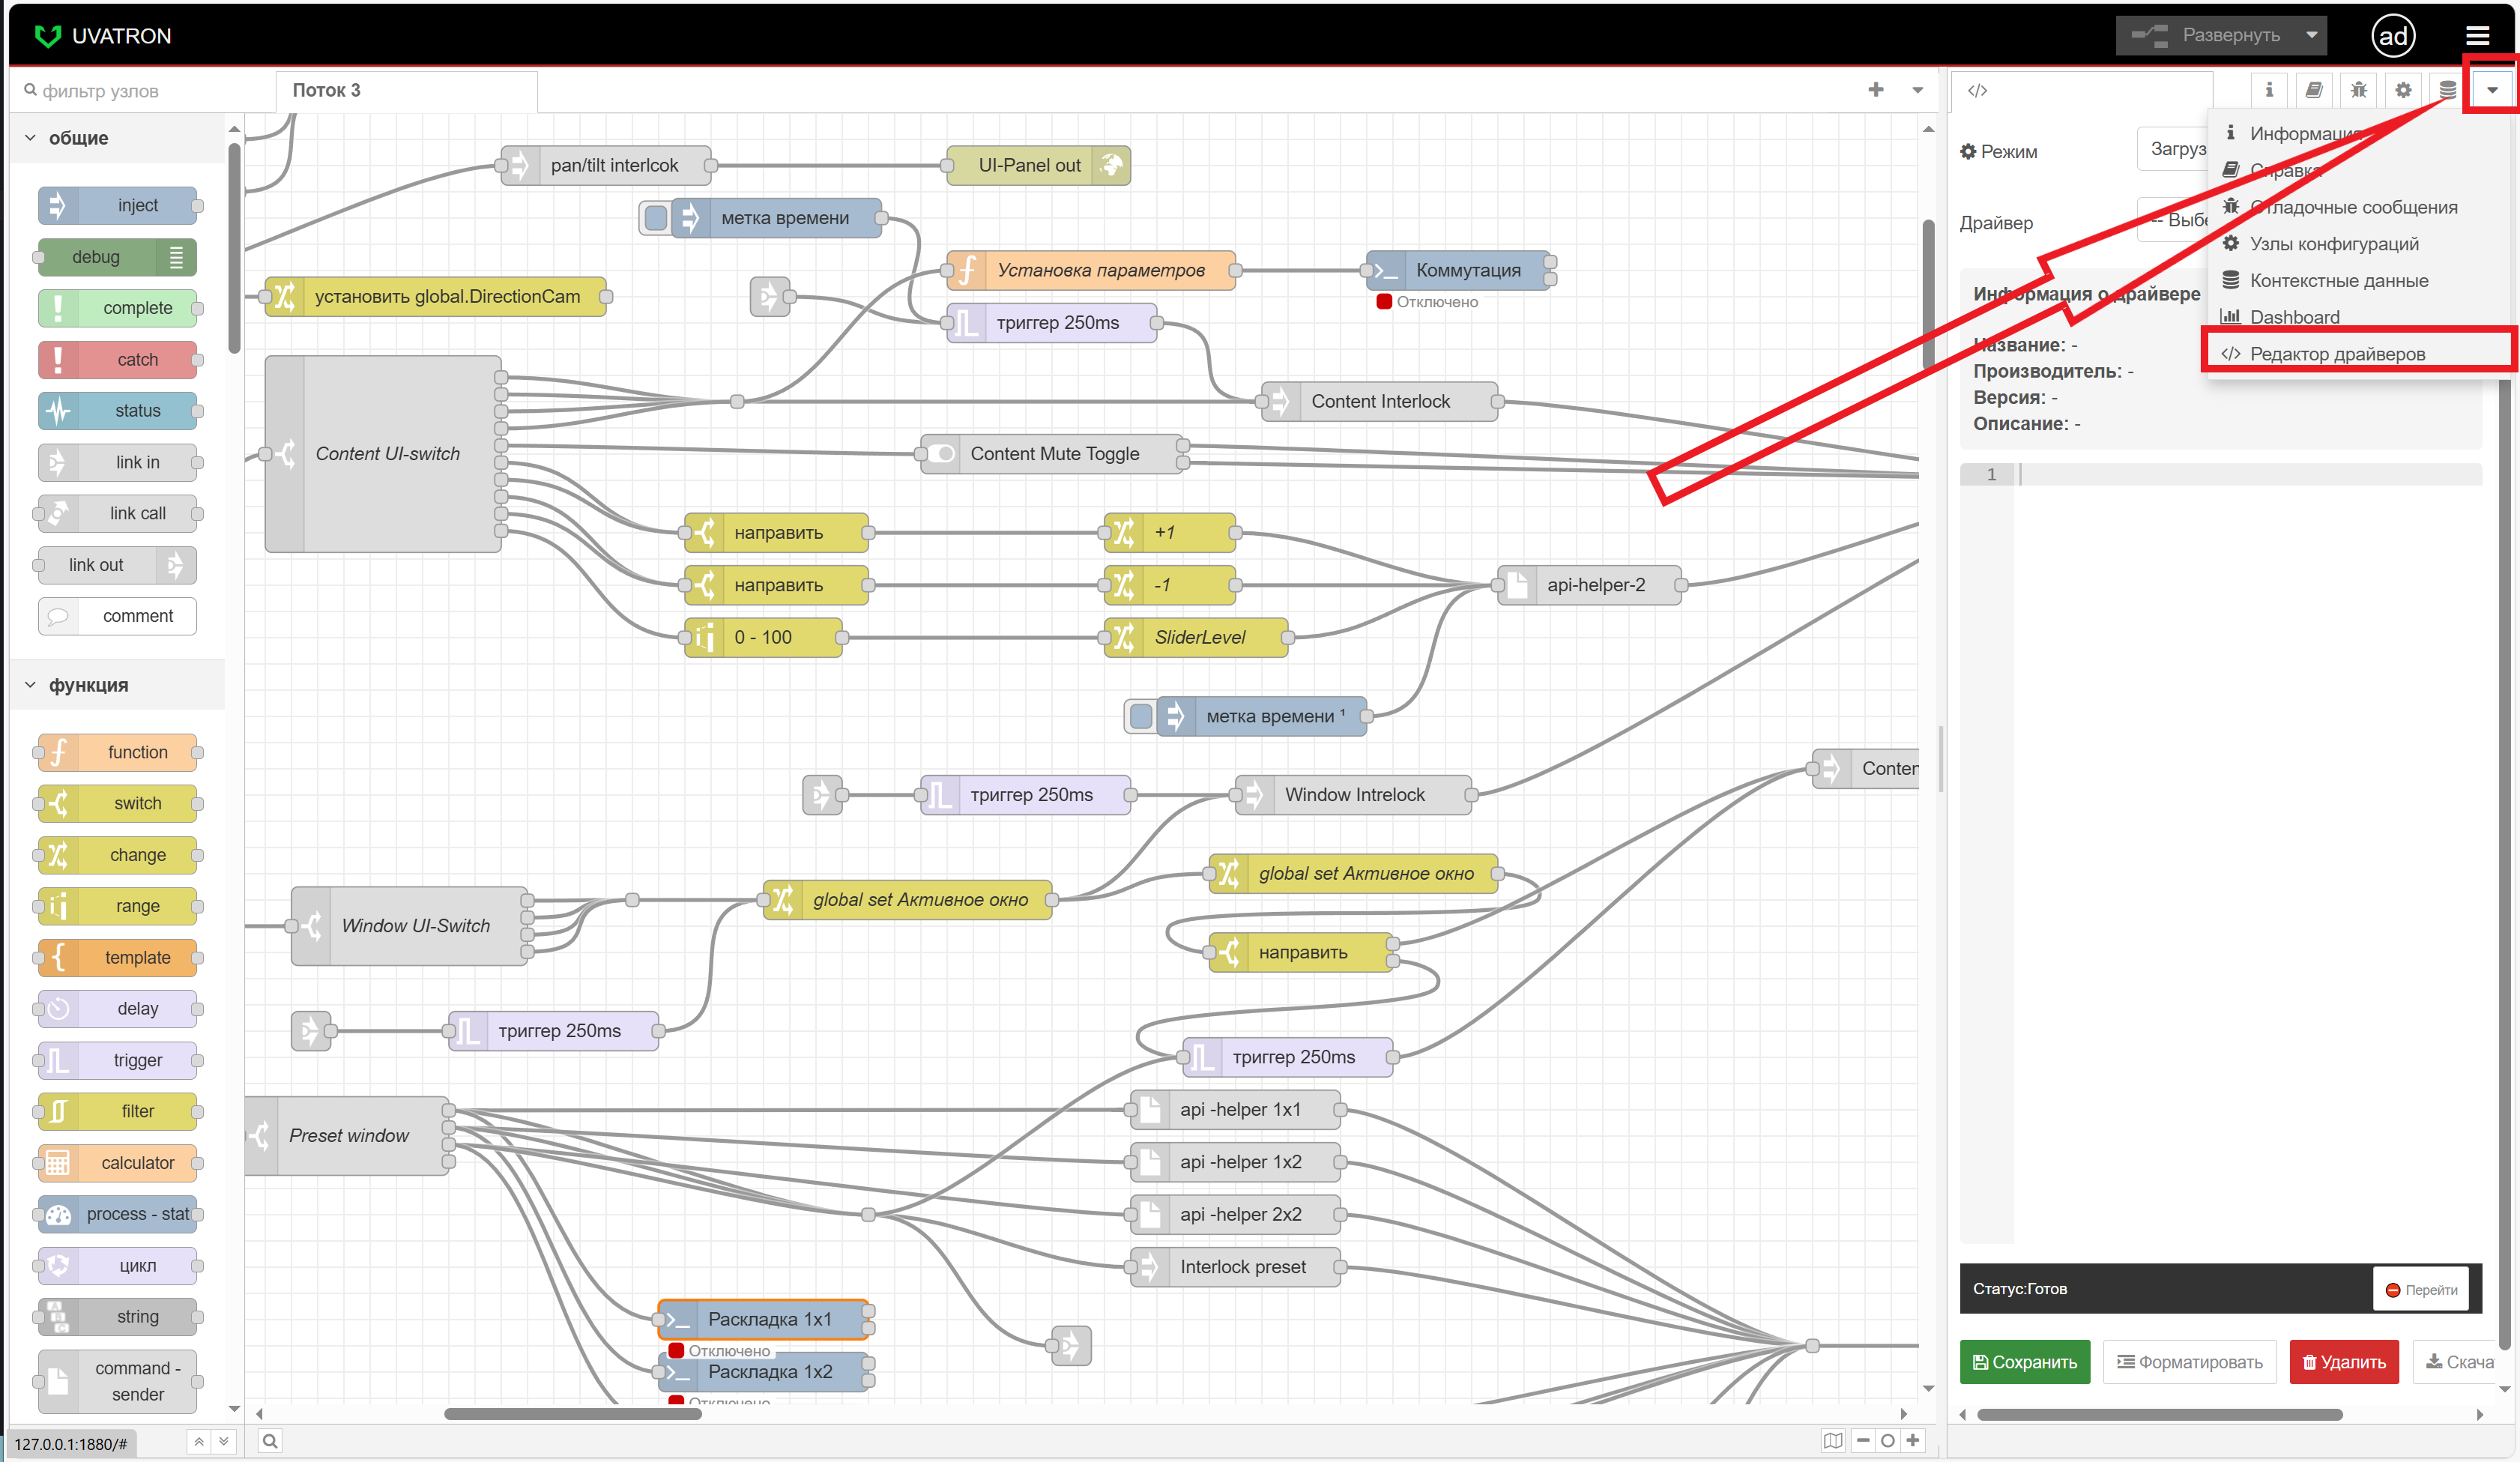Toggle the debug palette node output button

(x=177, y=257)
